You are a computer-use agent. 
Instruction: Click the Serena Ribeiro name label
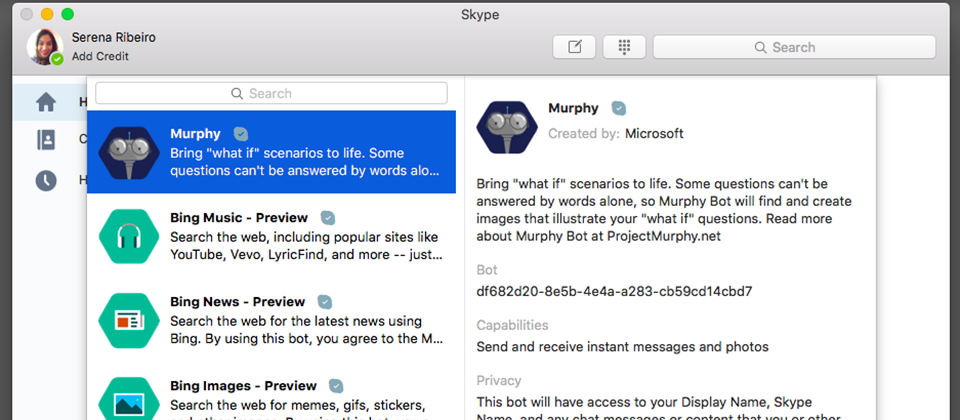tap(114, 37)
